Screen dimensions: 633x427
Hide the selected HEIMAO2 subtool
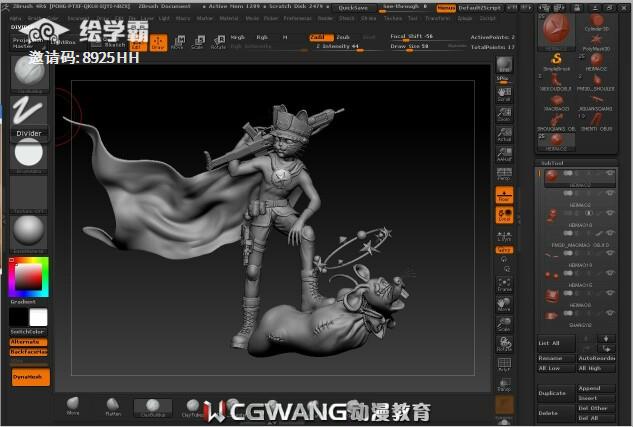[610, 173]
